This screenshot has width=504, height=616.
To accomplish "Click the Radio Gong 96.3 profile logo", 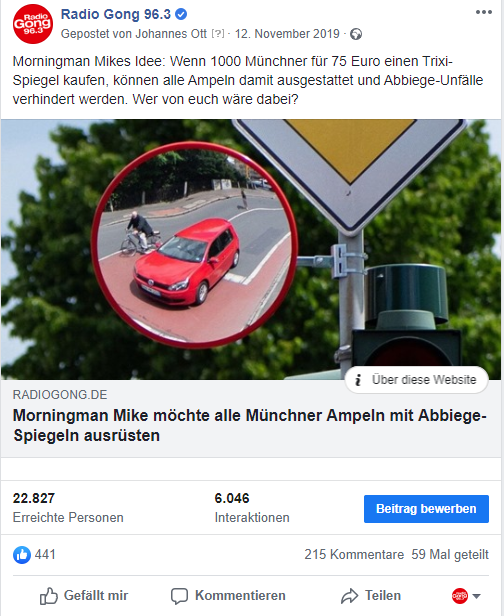I will tap(33, 24).
